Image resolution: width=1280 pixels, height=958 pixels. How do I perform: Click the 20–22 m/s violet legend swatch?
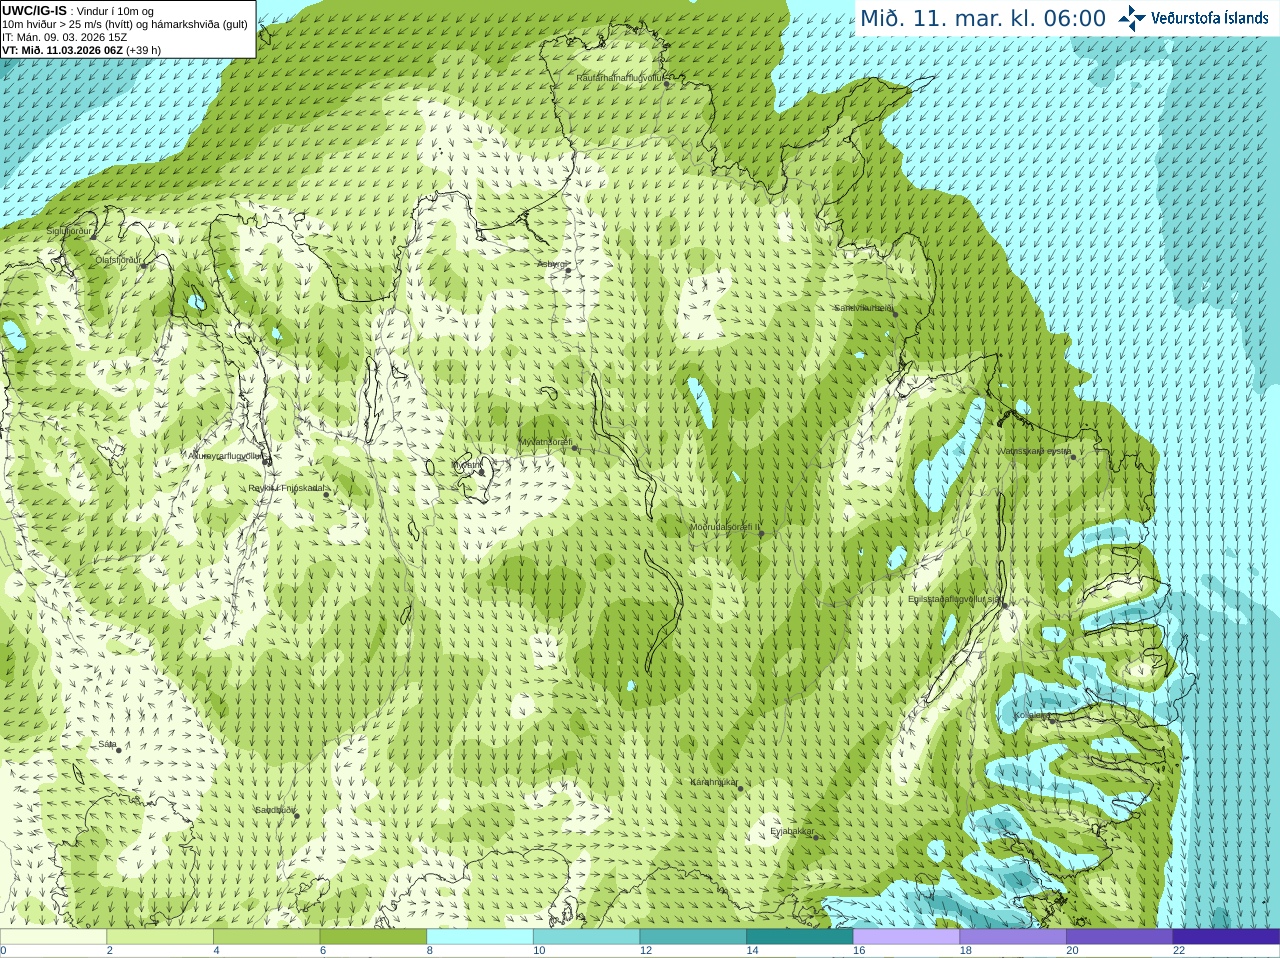click(x=1120, y=937)
